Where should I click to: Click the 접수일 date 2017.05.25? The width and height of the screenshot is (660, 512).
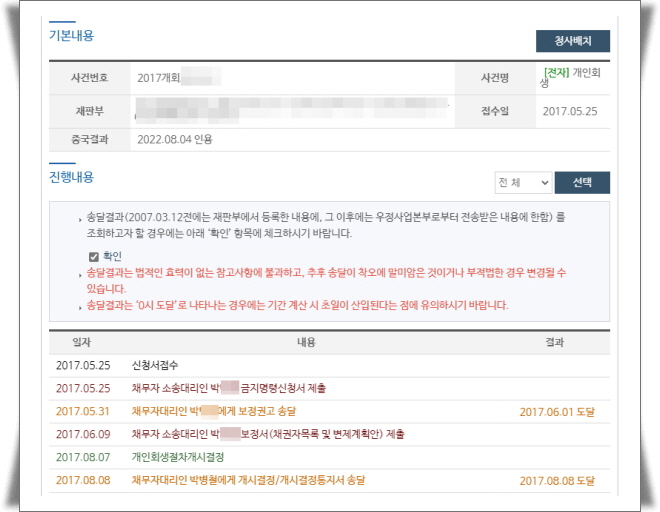click(569, 110)
